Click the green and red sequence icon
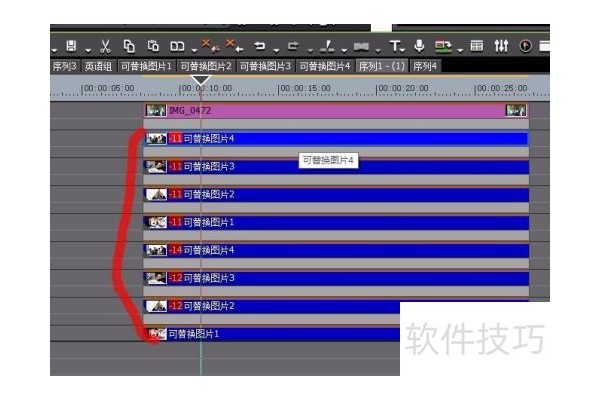 pyautogui.click(x=443, y=46)
